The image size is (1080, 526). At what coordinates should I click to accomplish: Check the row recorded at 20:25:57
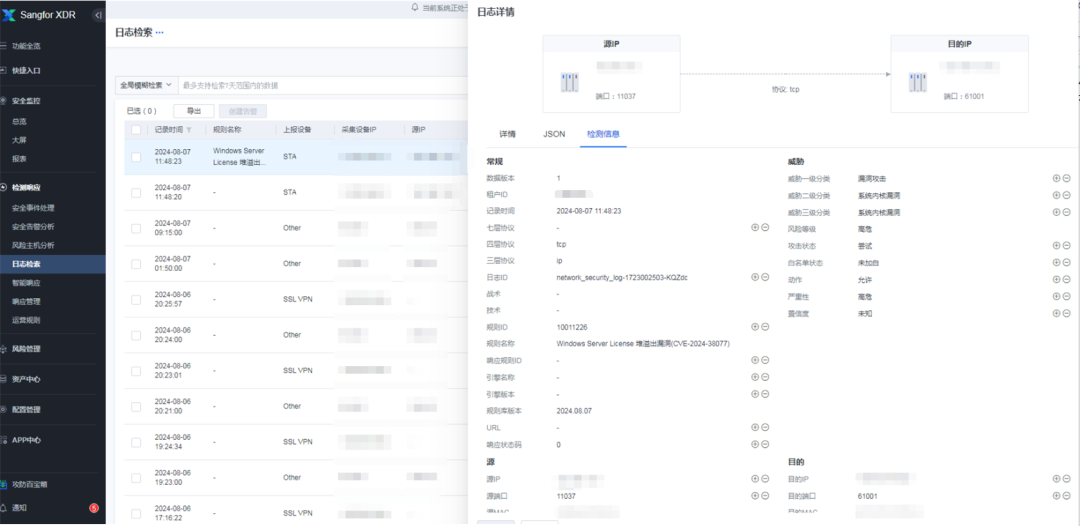click(x=136, y=299)
